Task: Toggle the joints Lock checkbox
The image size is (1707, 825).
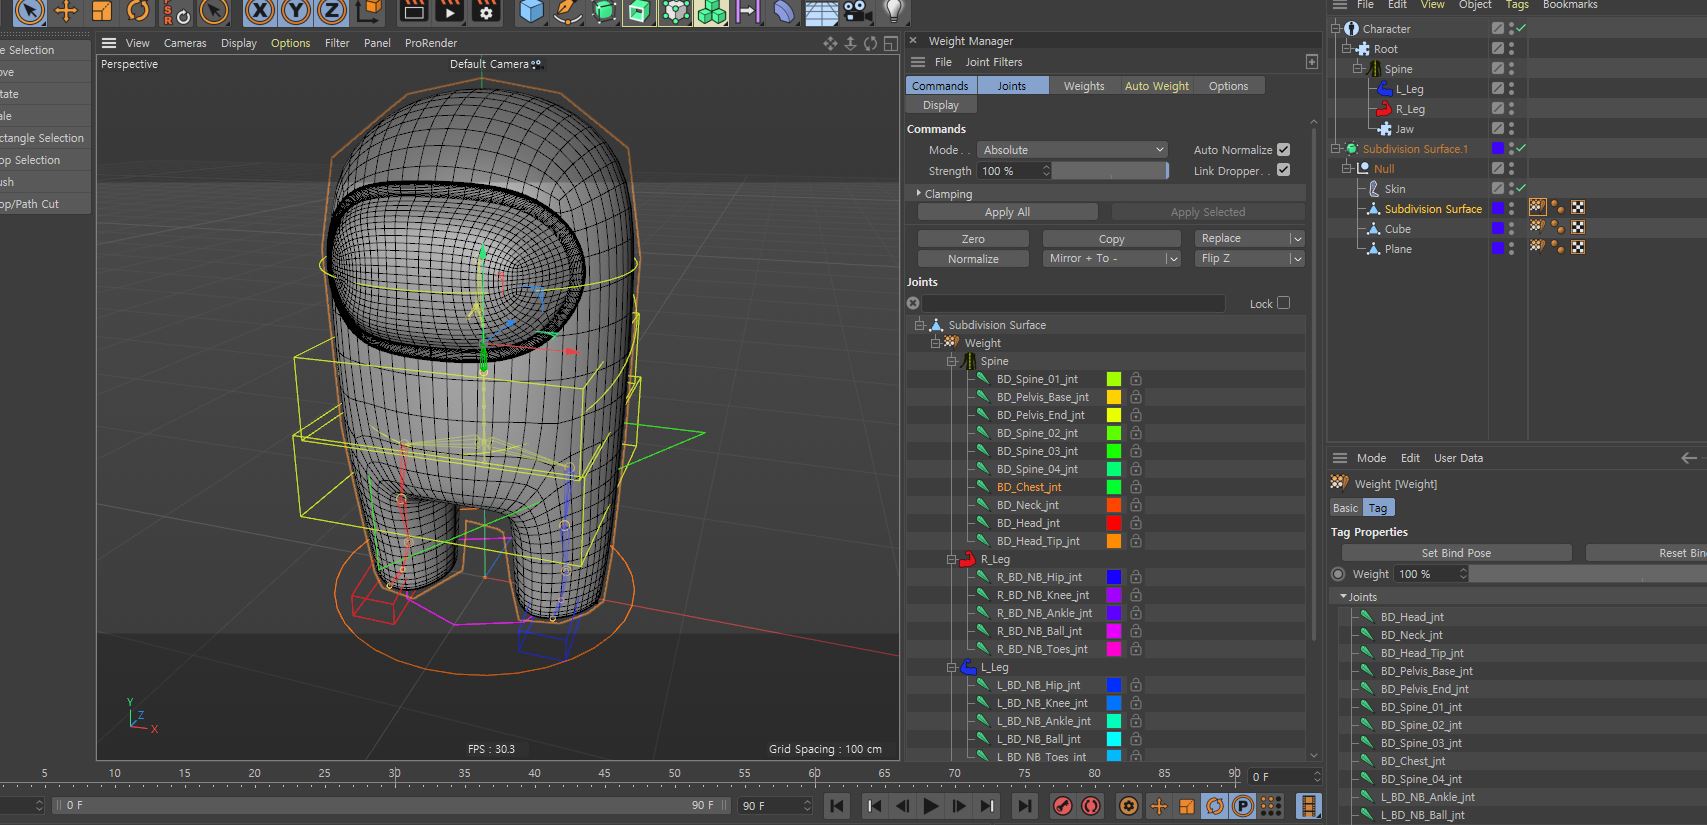Action: pyautogui.click(x=1284, y=303)
